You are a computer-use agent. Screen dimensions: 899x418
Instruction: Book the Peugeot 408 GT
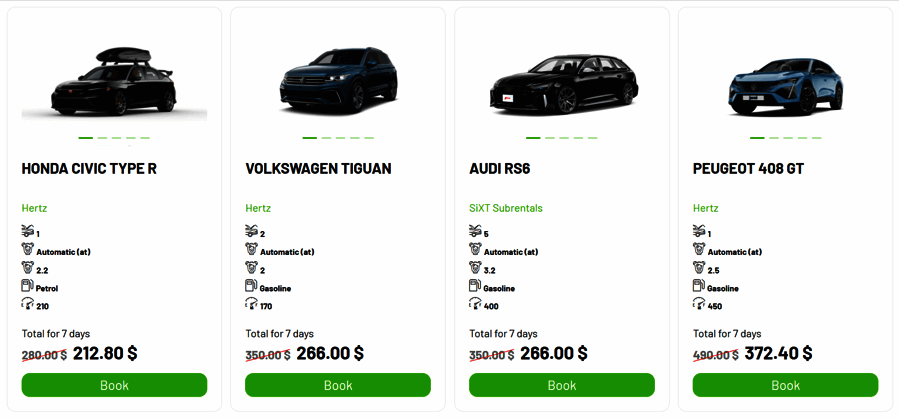click(x=785, y=385)
